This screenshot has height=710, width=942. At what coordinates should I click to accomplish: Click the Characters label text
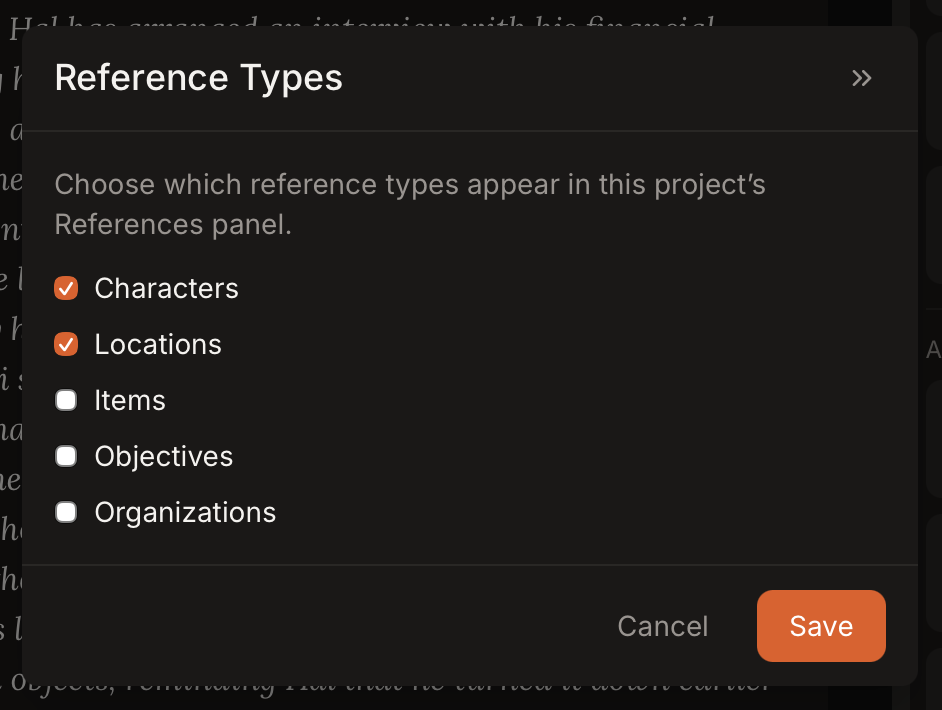pyautogui.click(x=166, y=288)
